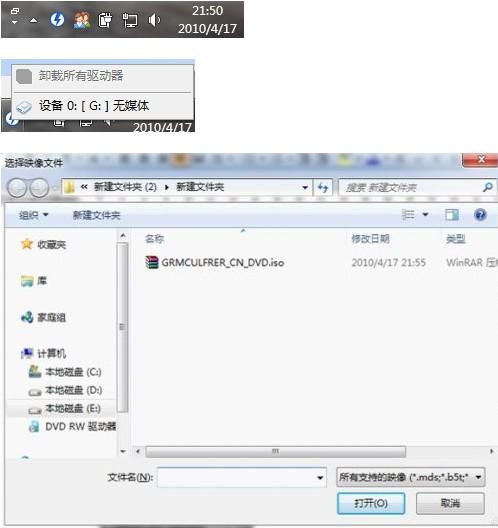Expand the address bar history dropdown
Image resolution: width=498 pixels, height=528 pixels.
305,188
